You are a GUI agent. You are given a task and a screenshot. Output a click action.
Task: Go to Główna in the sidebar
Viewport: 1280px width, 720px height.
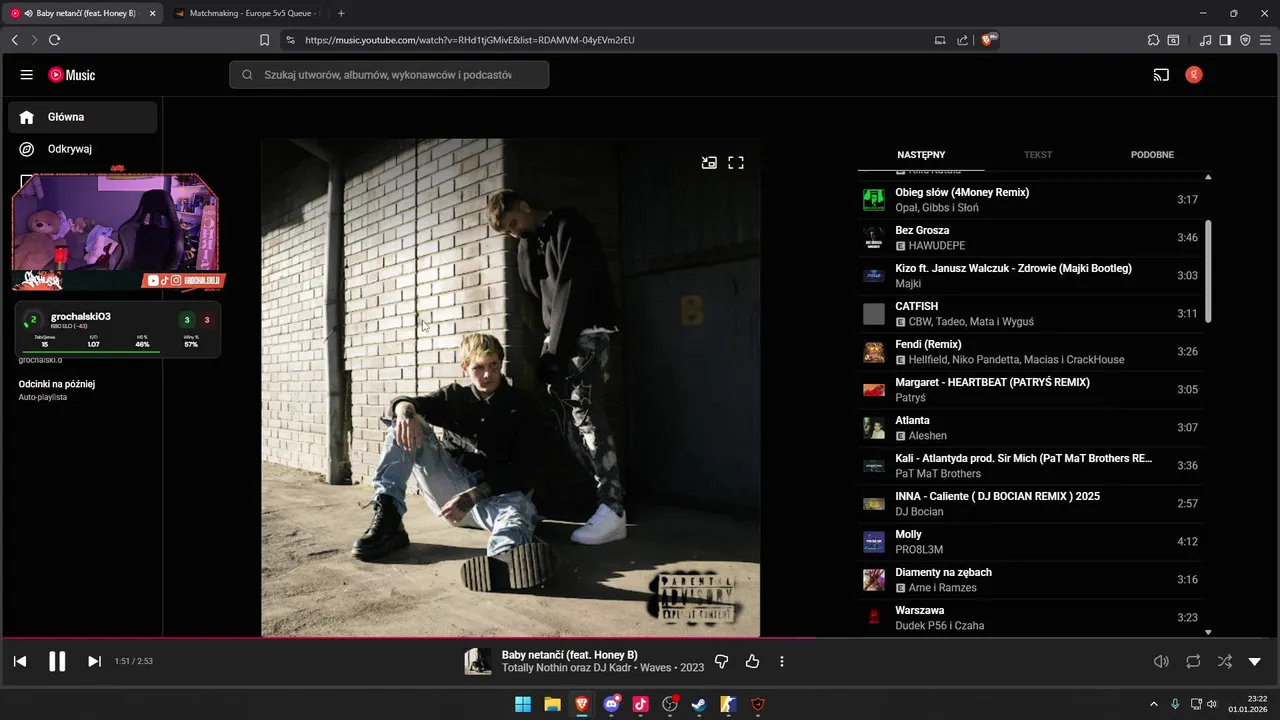(83, 117)
